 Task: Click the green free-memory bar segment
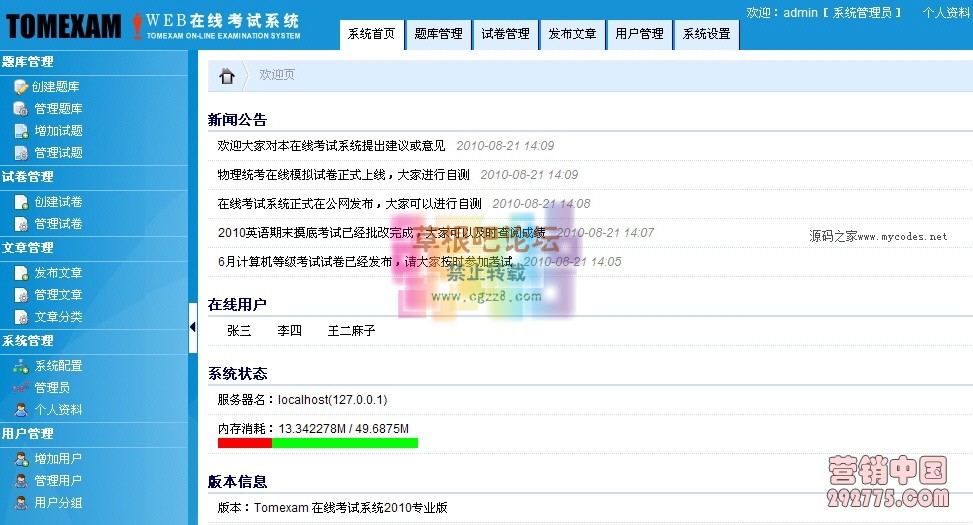click(345, 443)
